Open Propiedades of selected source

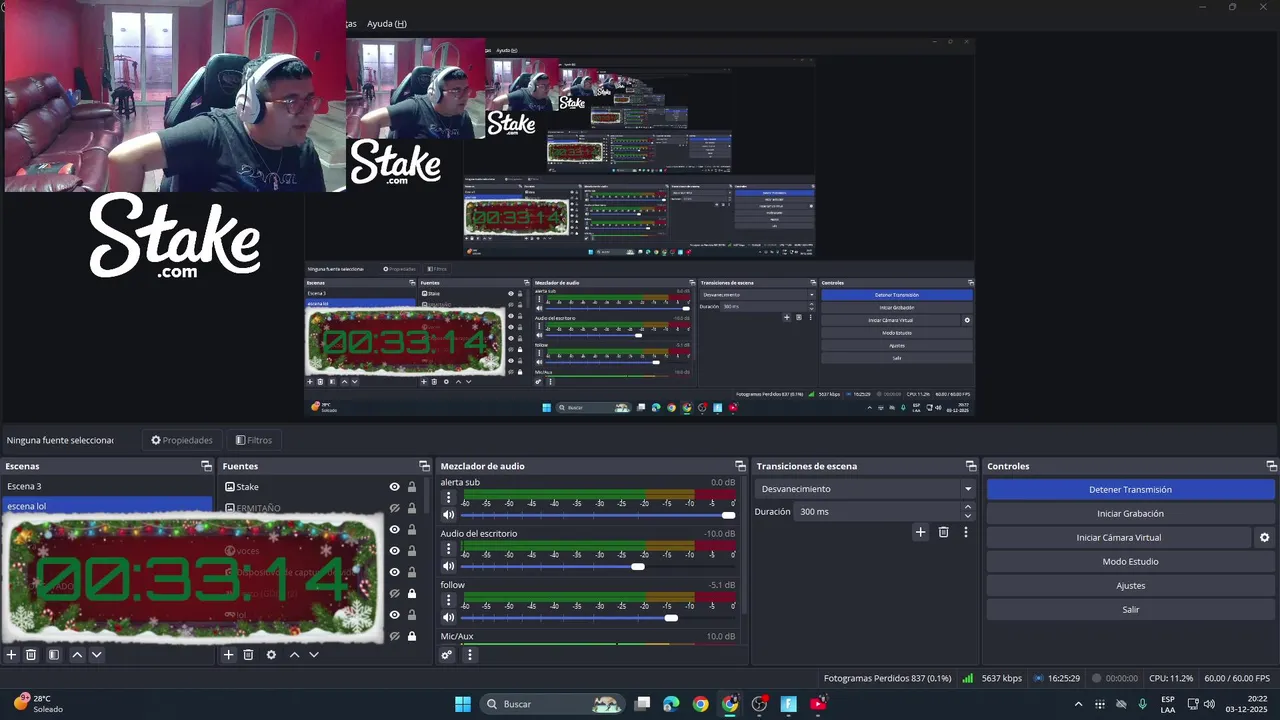pos(182,440)
